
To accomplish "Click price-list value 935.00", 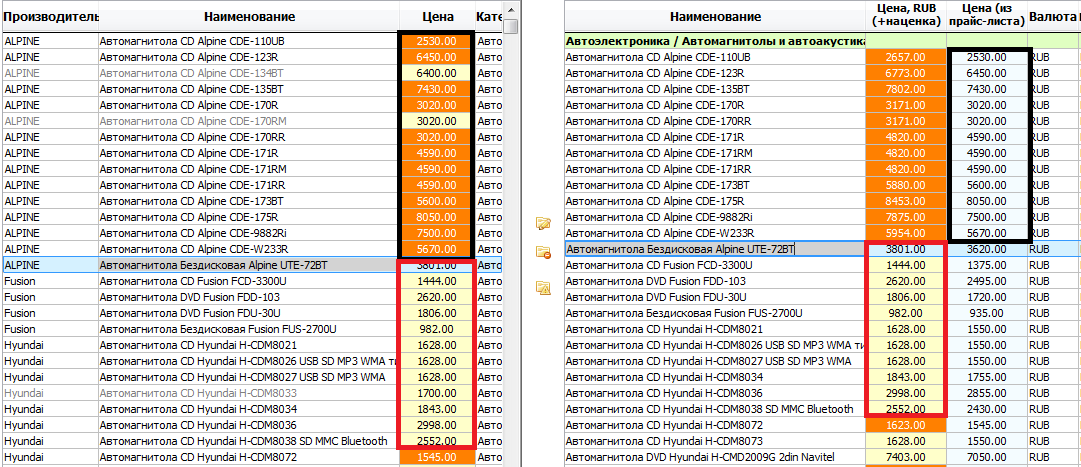I will 987,312.
